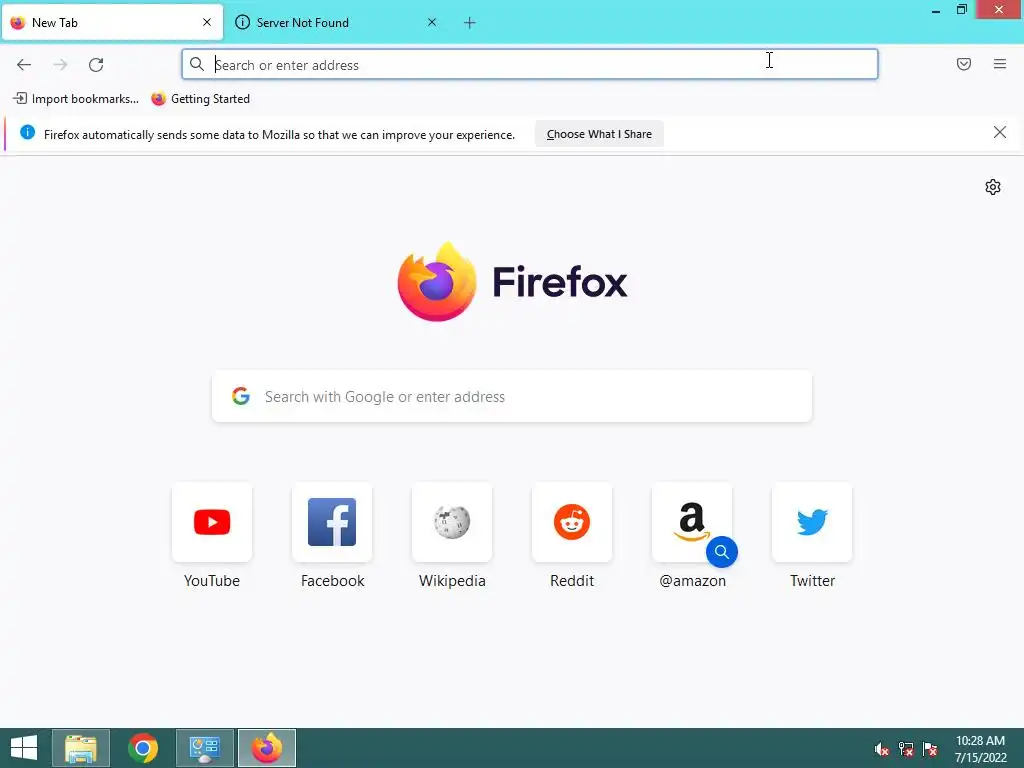
Task: Open the Save to Pocket icon
Action: [x=964, y=64]
